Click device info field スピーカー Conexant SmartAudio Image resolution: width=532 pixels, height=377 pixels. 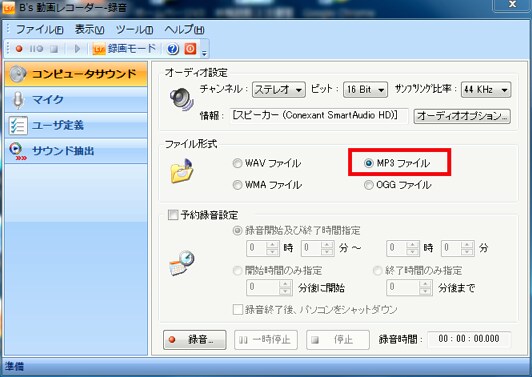(x=319, y=116)
